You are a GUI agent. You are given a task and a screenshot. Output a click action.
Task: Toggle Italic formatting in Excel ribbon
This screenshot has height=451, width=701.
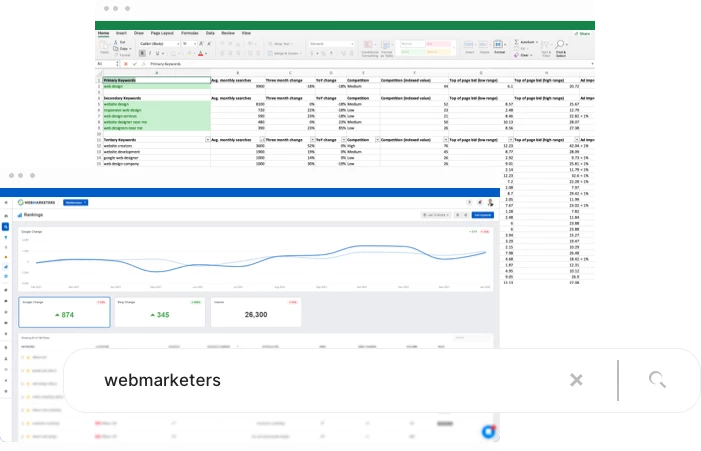tap(150, 54)
